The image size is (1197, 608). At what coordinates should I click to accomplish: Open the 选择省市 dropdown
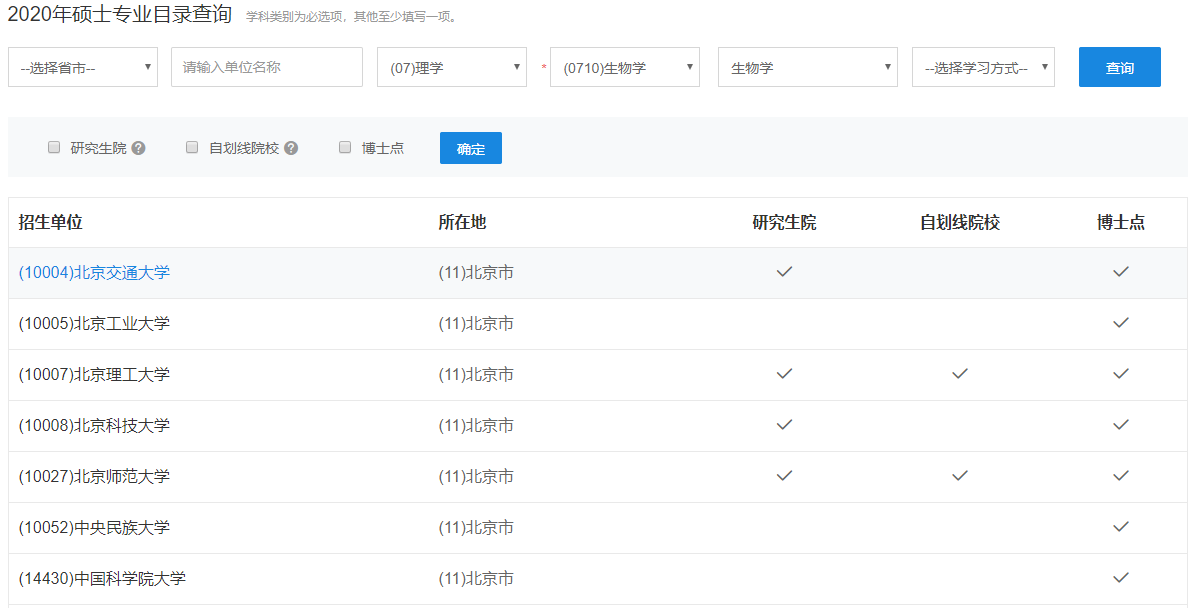tap(83, 67)
